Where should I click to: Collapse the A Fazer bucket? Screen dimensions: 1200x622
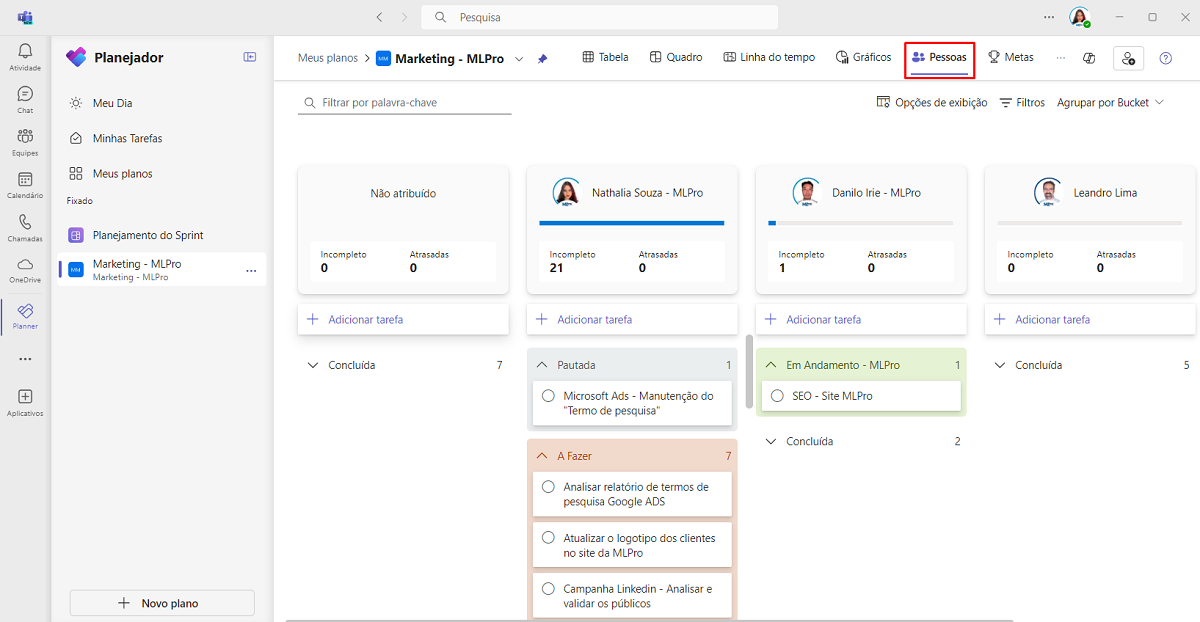pos(542,456)
